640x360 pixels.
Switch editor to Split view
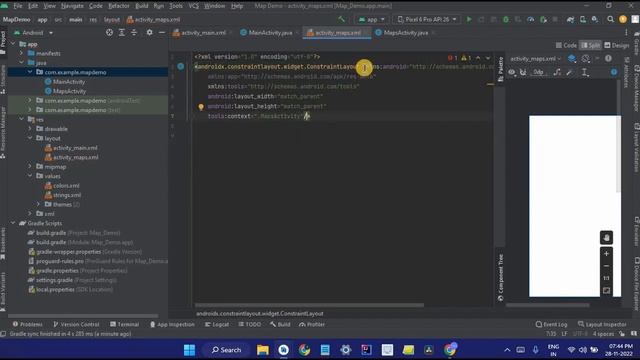click(591, 45)
